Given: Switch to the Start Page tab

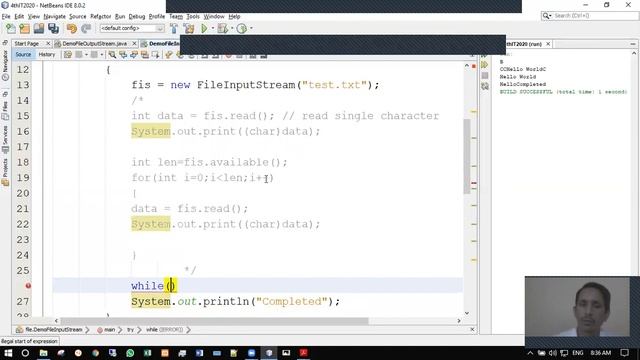Looking at the screenshot, I should pos(27,44).
